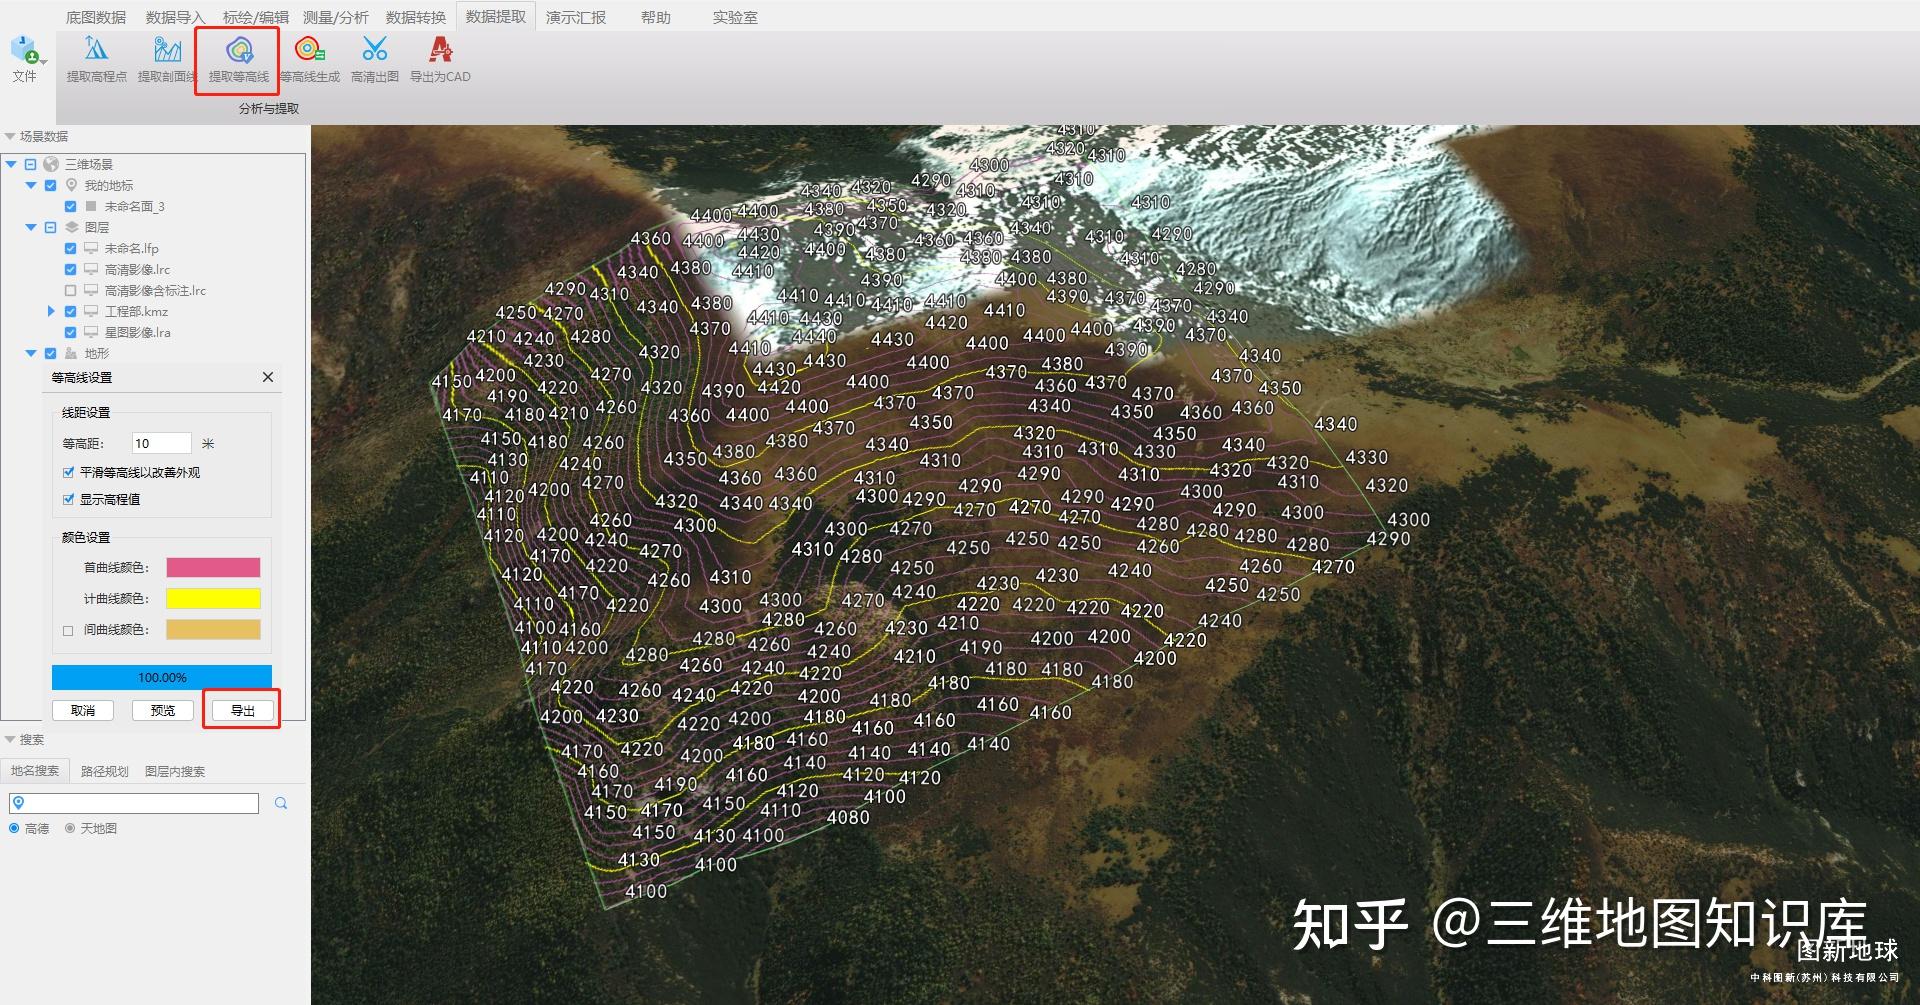1920x1005 pixels.
Task: Close the 等高线设置 panel
Action: (267, 377)
